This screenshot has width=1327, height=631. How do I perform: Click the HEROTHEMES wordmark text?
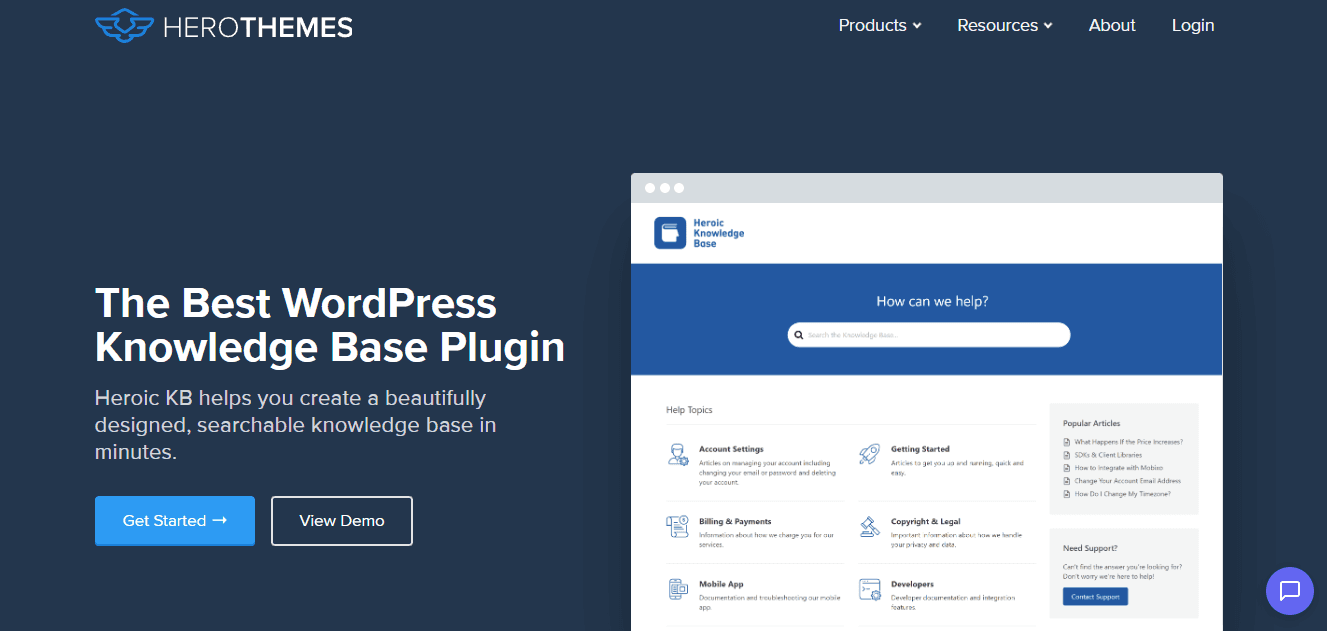point(258,26)
